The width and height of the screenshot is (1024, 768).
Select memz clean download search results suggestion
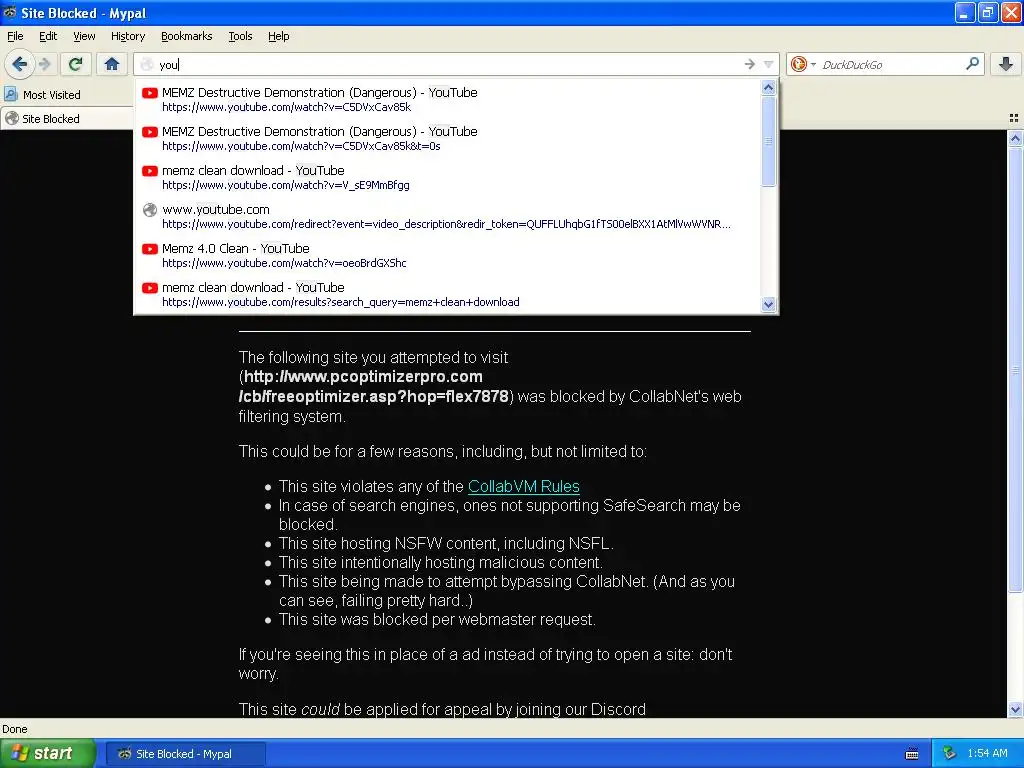(x=448, y=295)
